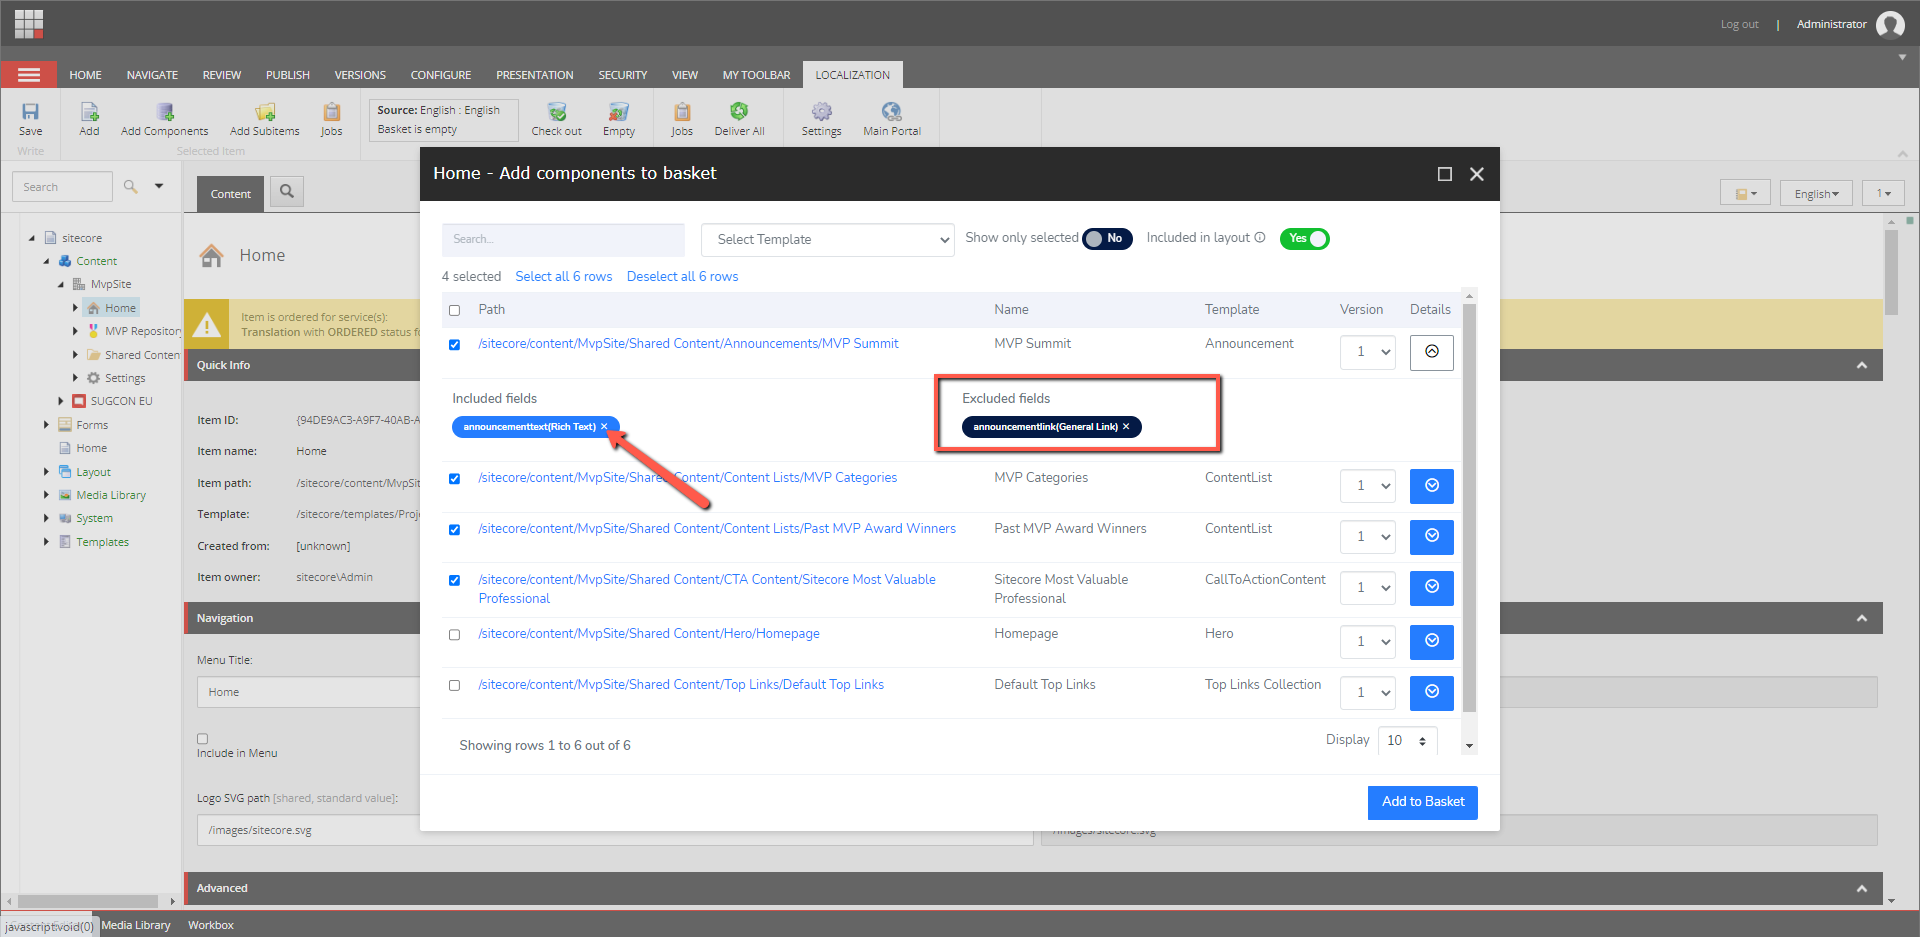Open the MY TOOLBAR ribbon tab

coord(756,75)
